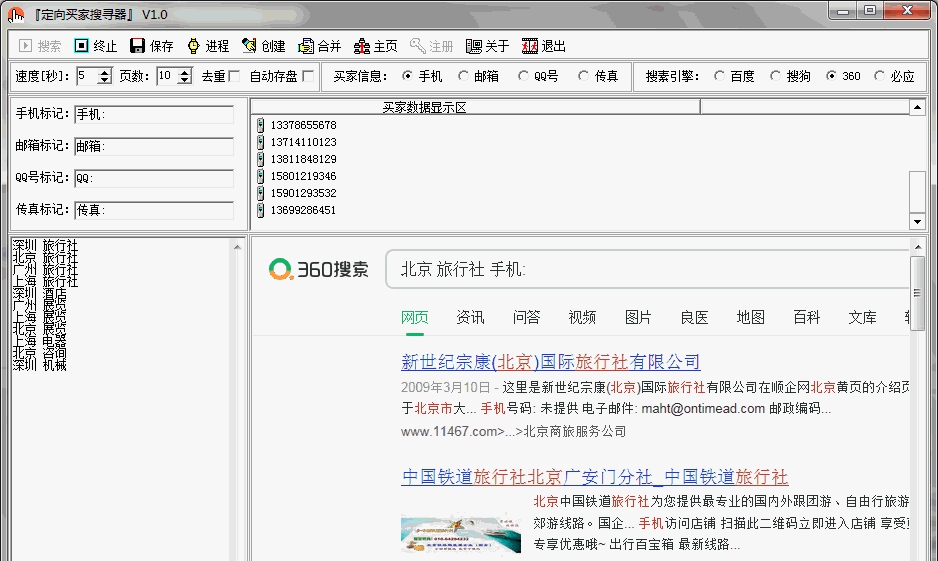Switch to the 文库 tab
This screenshot has height=561, width=938.
coord(862,317)
